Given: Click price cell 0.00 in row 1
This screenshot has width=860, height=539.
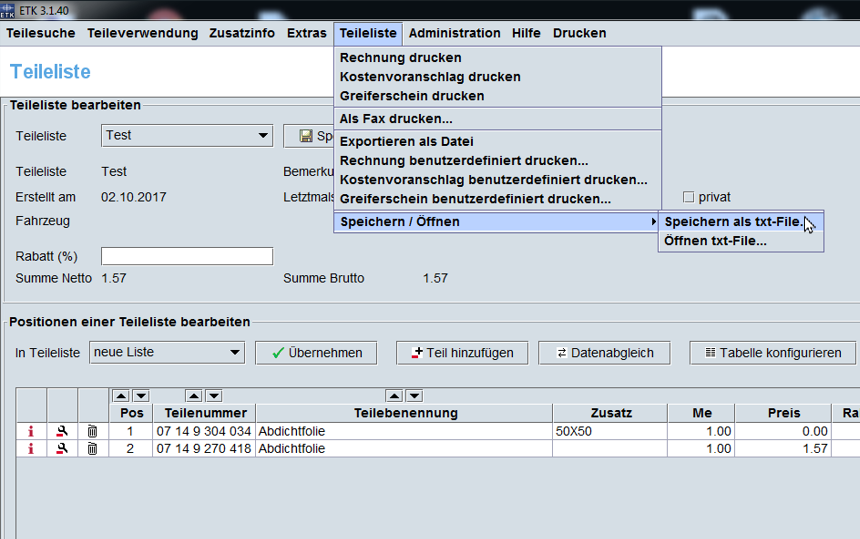Looking at the screenshot, I should pyautogui.click(x=783, y=432).
